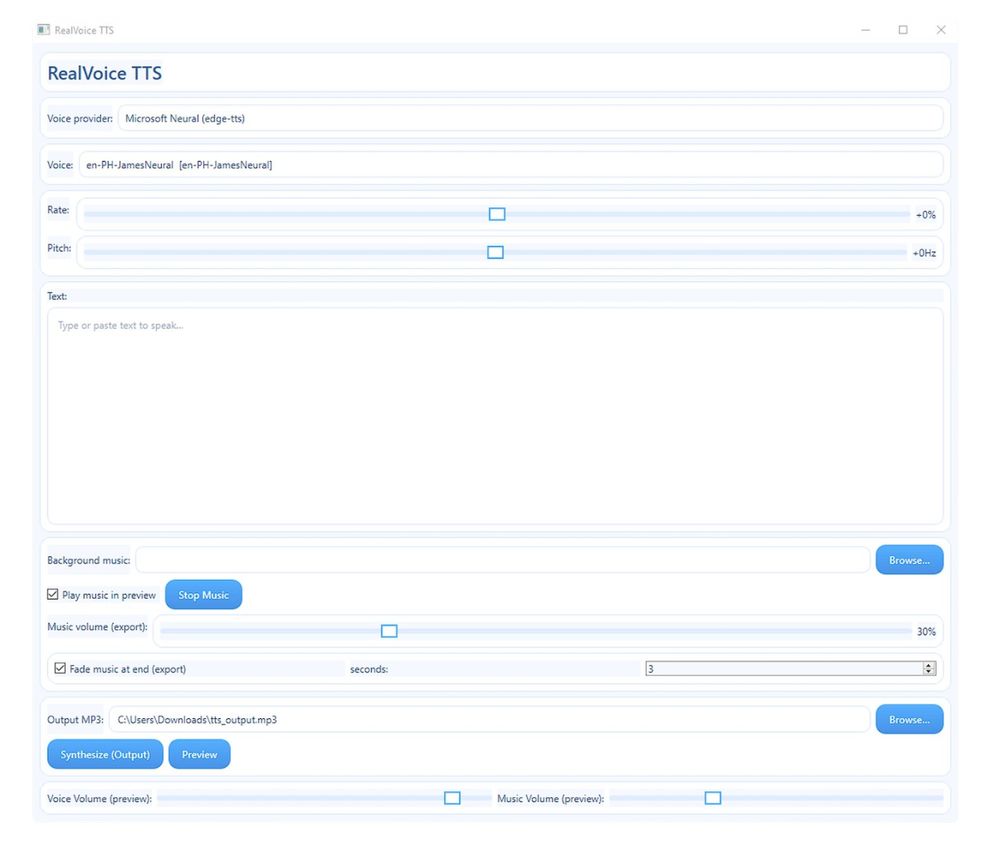
Task: Focus the text-to-speak input area
Action: click(495, 415)
